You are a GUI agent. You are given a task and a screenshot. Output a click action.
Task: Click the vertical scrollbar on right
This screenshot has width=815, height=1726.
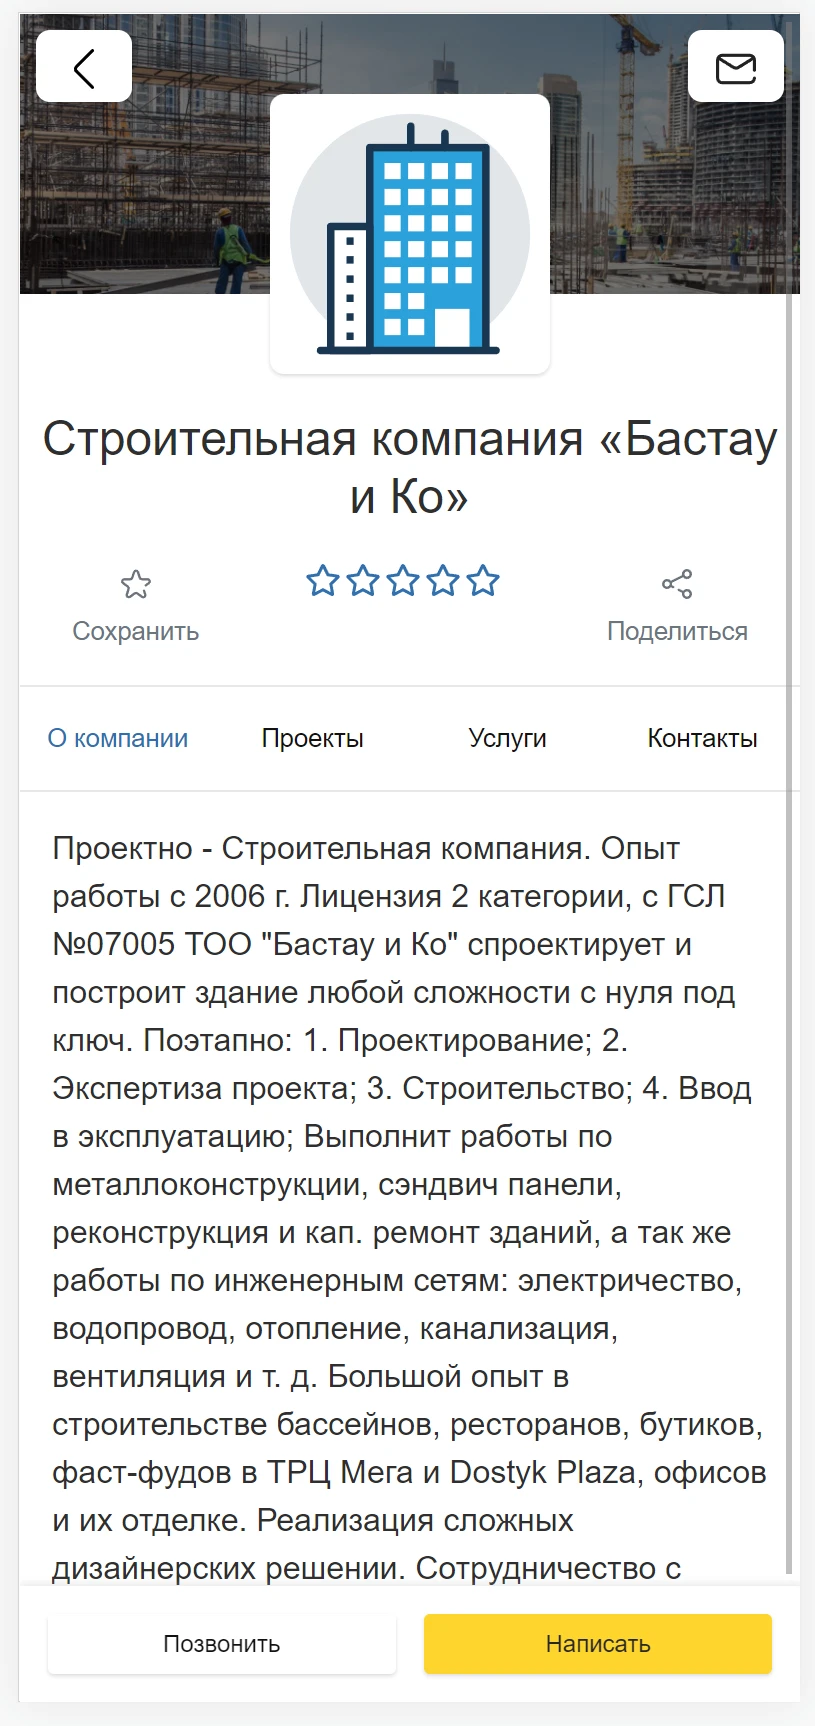pyautogui.click(x=790, y=800)
